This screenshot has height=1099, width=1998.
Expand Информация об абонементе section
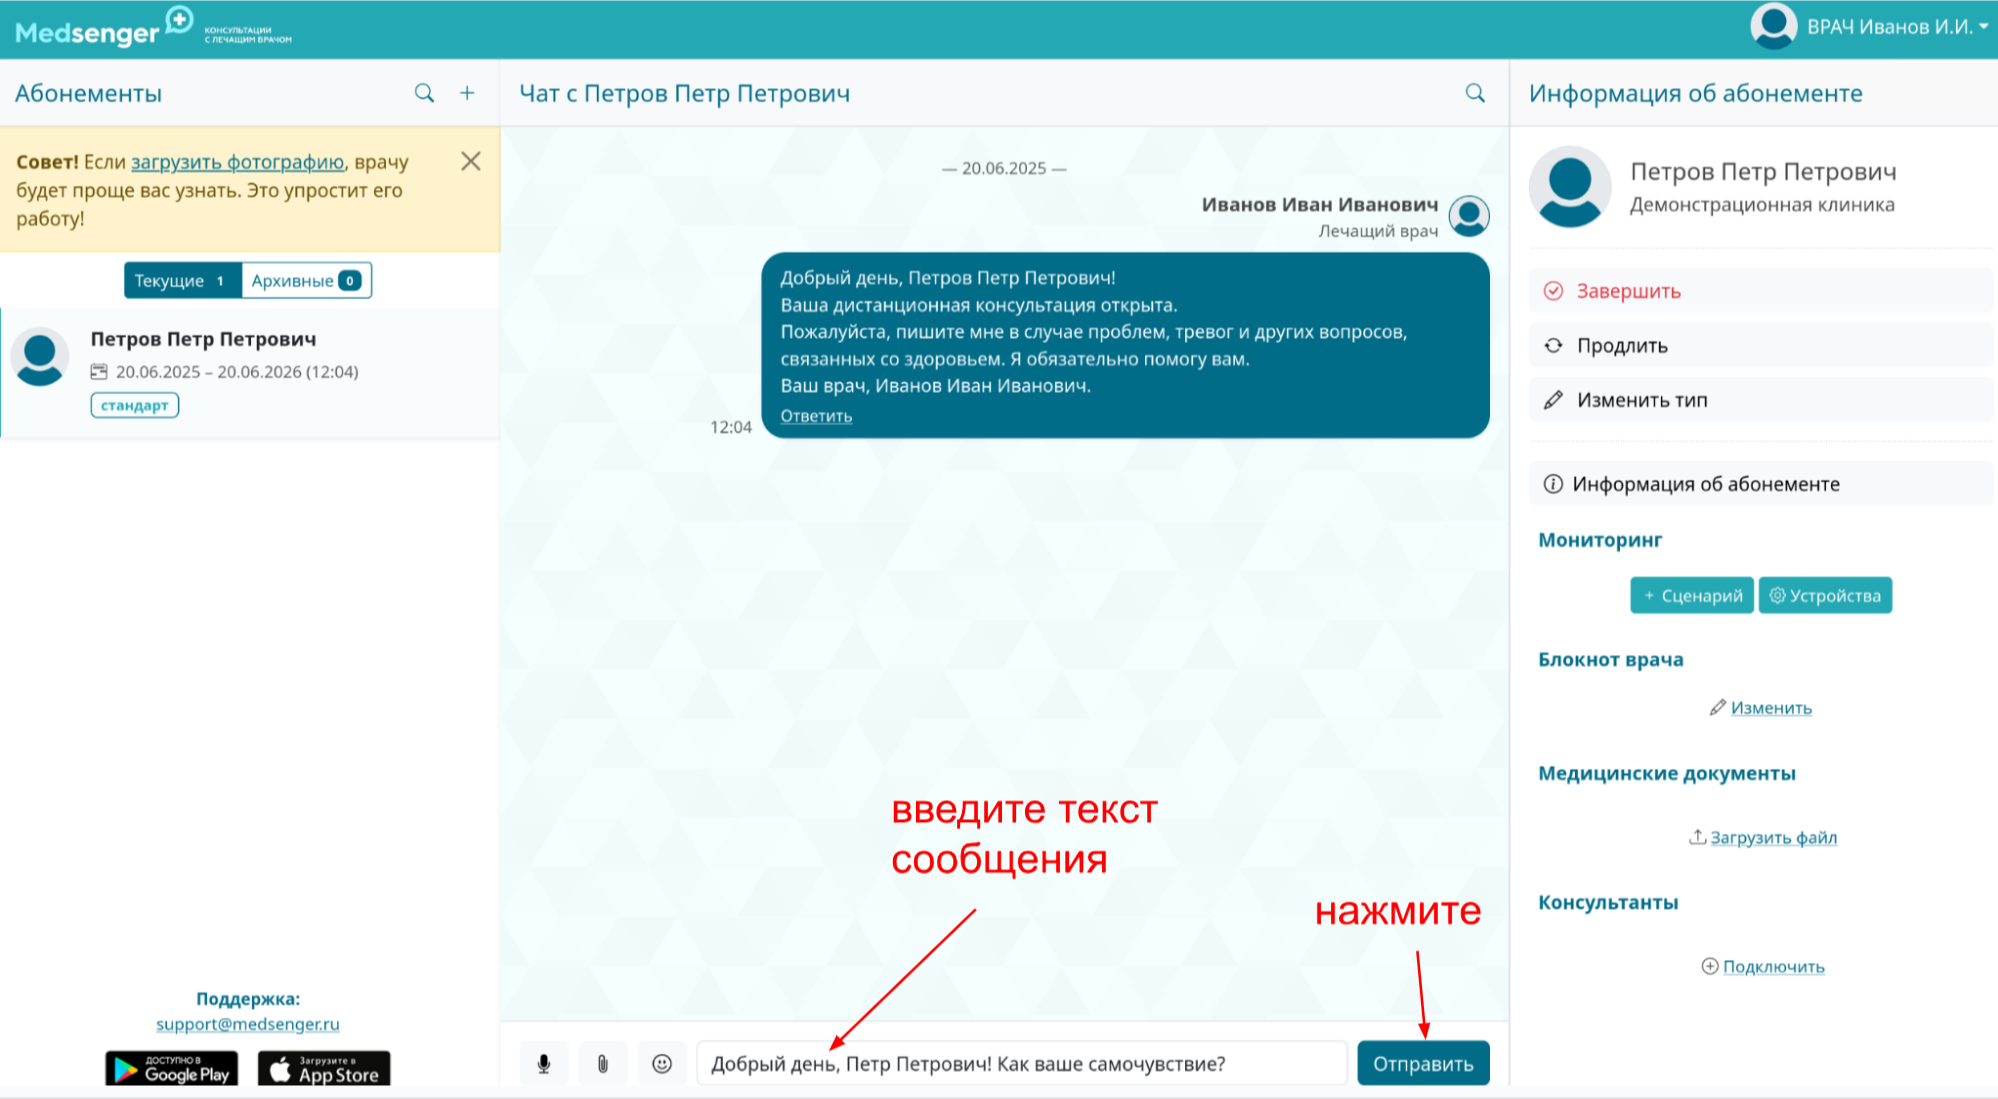tap(1705, 484)
